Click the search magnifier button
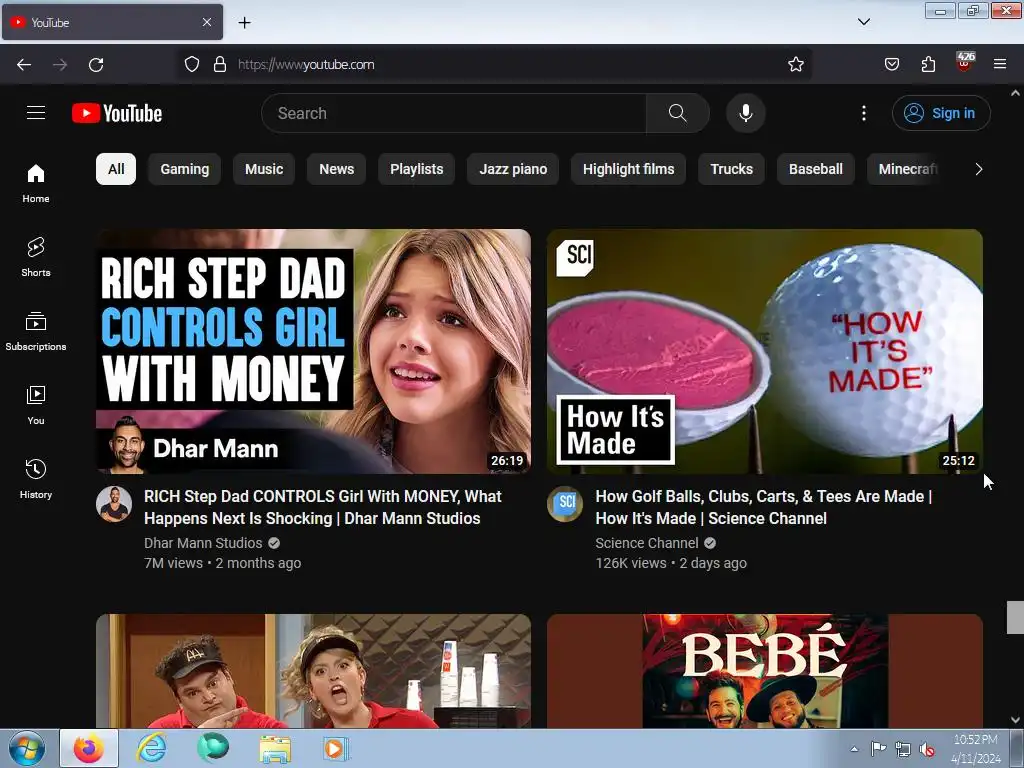 click(x=677, y=113)
